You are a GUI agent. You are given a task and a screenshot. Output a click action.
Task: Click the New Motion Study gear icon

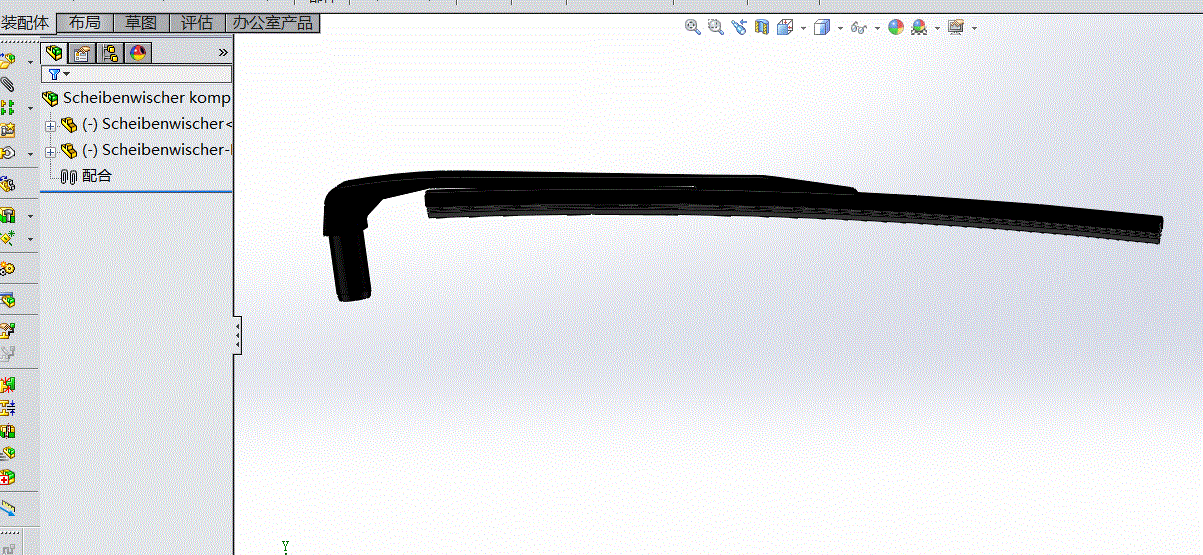pyautogui.click(x=8, y=269)
